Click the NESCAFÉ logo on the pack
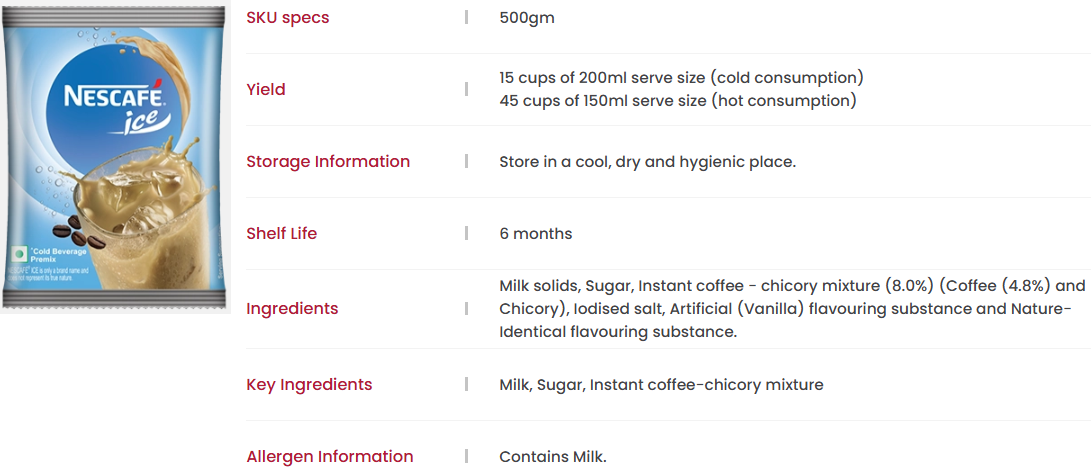Image resolution: width=1091 pixels, height=471 pixels. point(113,96)
